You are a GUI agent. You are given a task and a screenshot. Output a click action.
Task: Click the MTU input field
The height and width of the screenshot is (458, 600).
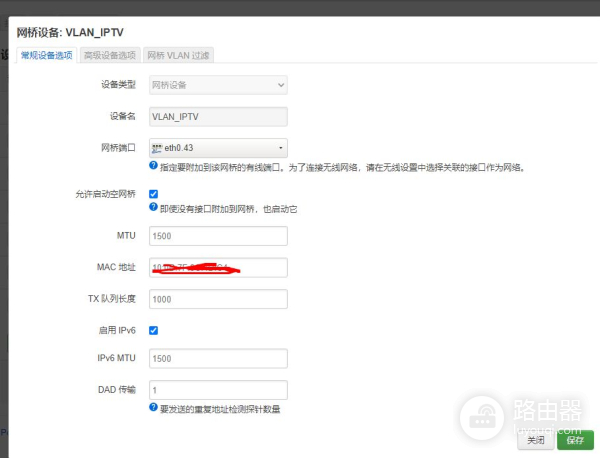pyautogui.click(x=218, y=236)
